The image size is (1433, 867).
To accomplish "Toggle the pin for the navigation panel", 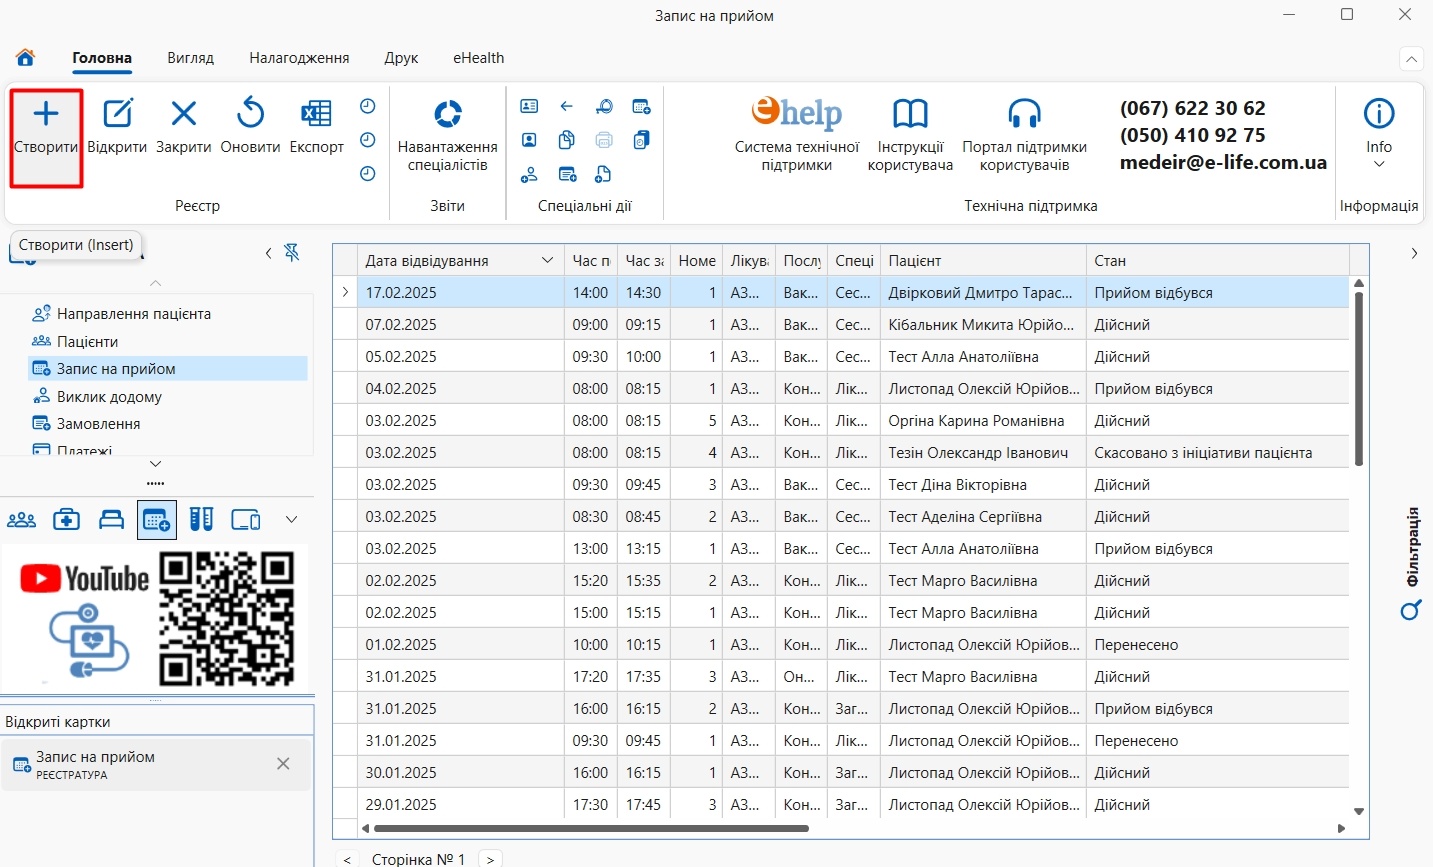I will (292, 253).
